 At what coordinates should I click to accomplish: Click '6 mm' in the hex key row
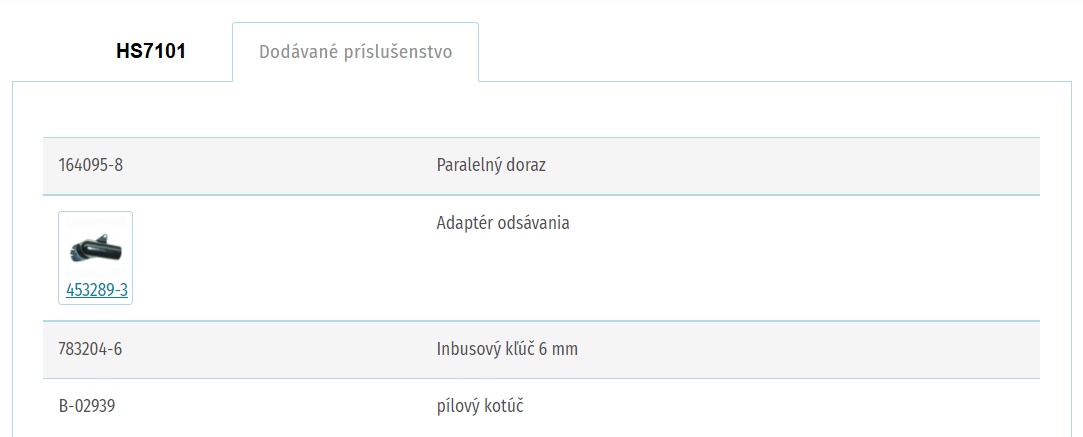click(x=559, y=350)
